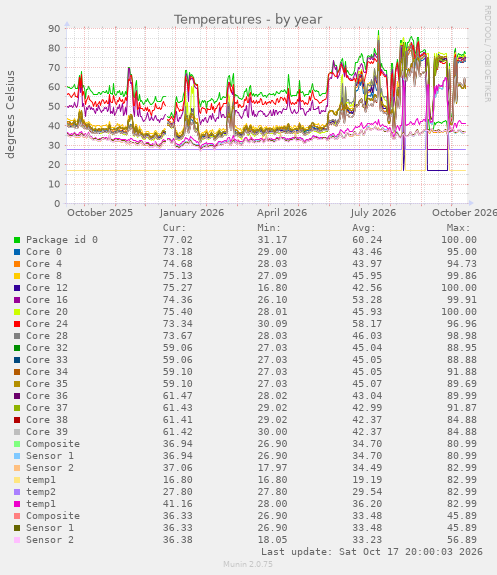The height and width of the screenshot is (575, 497).
Task: Click the dark green Core 32 swatch
Action: pos(17,348)
